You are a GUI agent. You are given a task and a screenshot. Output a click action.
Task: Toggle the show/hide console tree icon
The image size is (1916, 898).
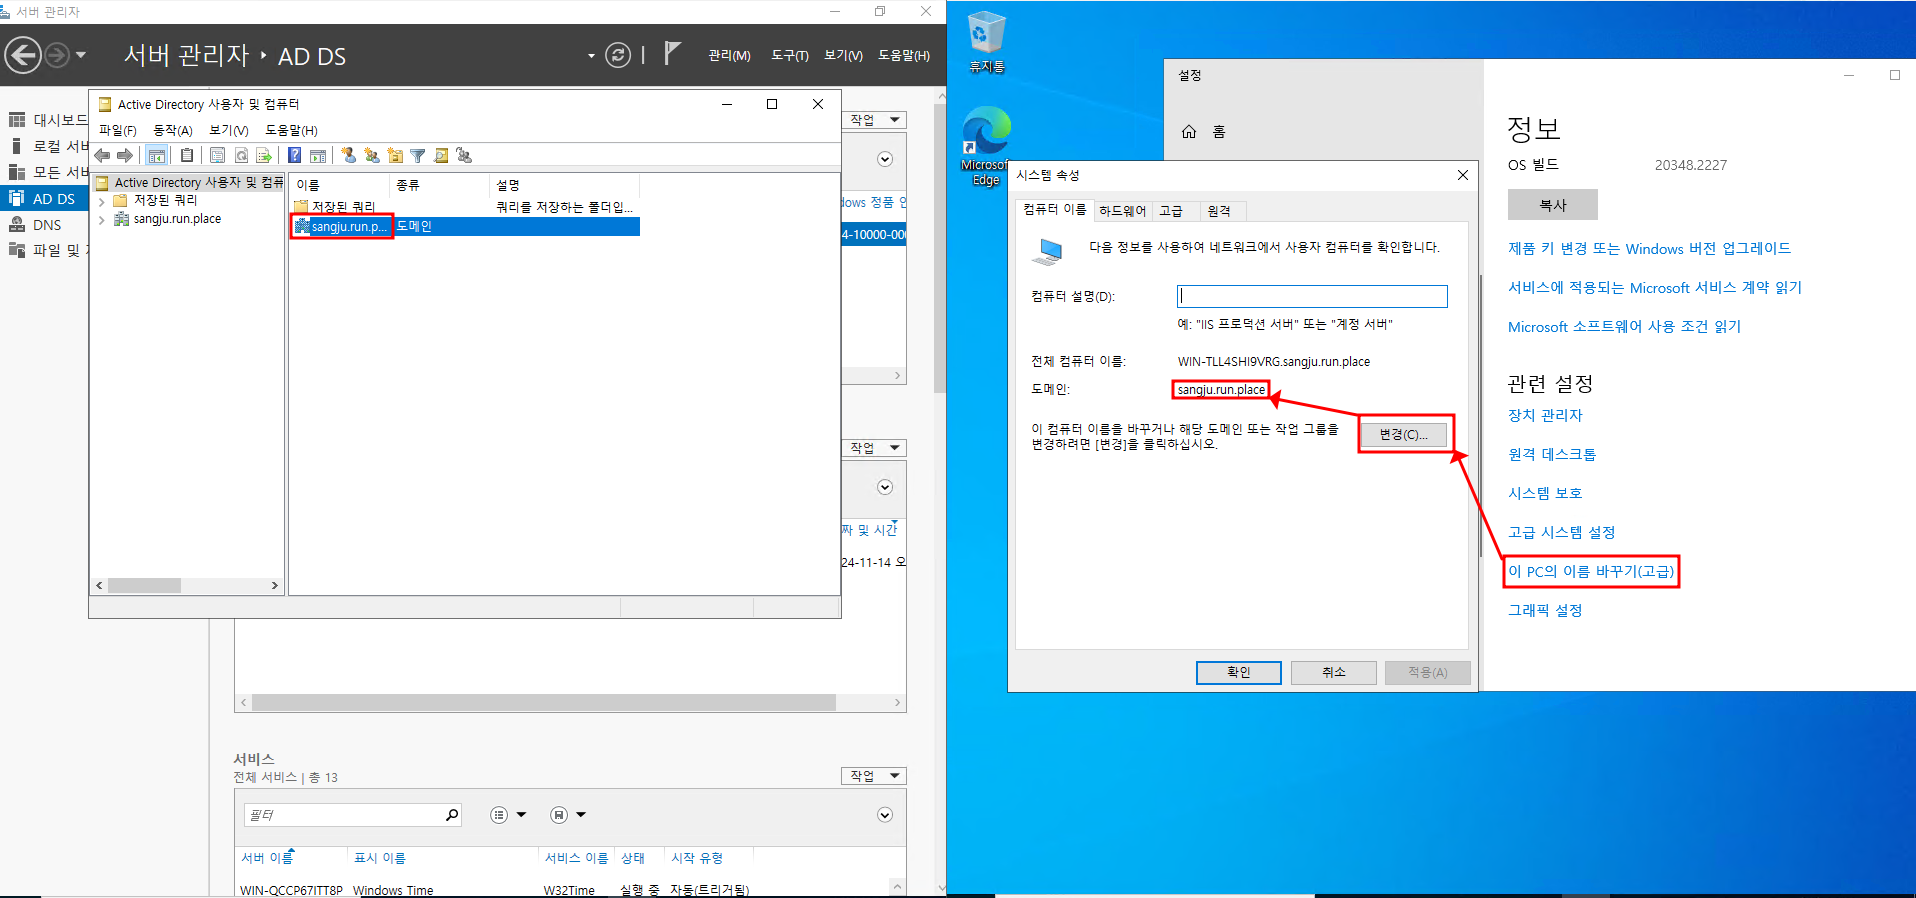(157, 155)
